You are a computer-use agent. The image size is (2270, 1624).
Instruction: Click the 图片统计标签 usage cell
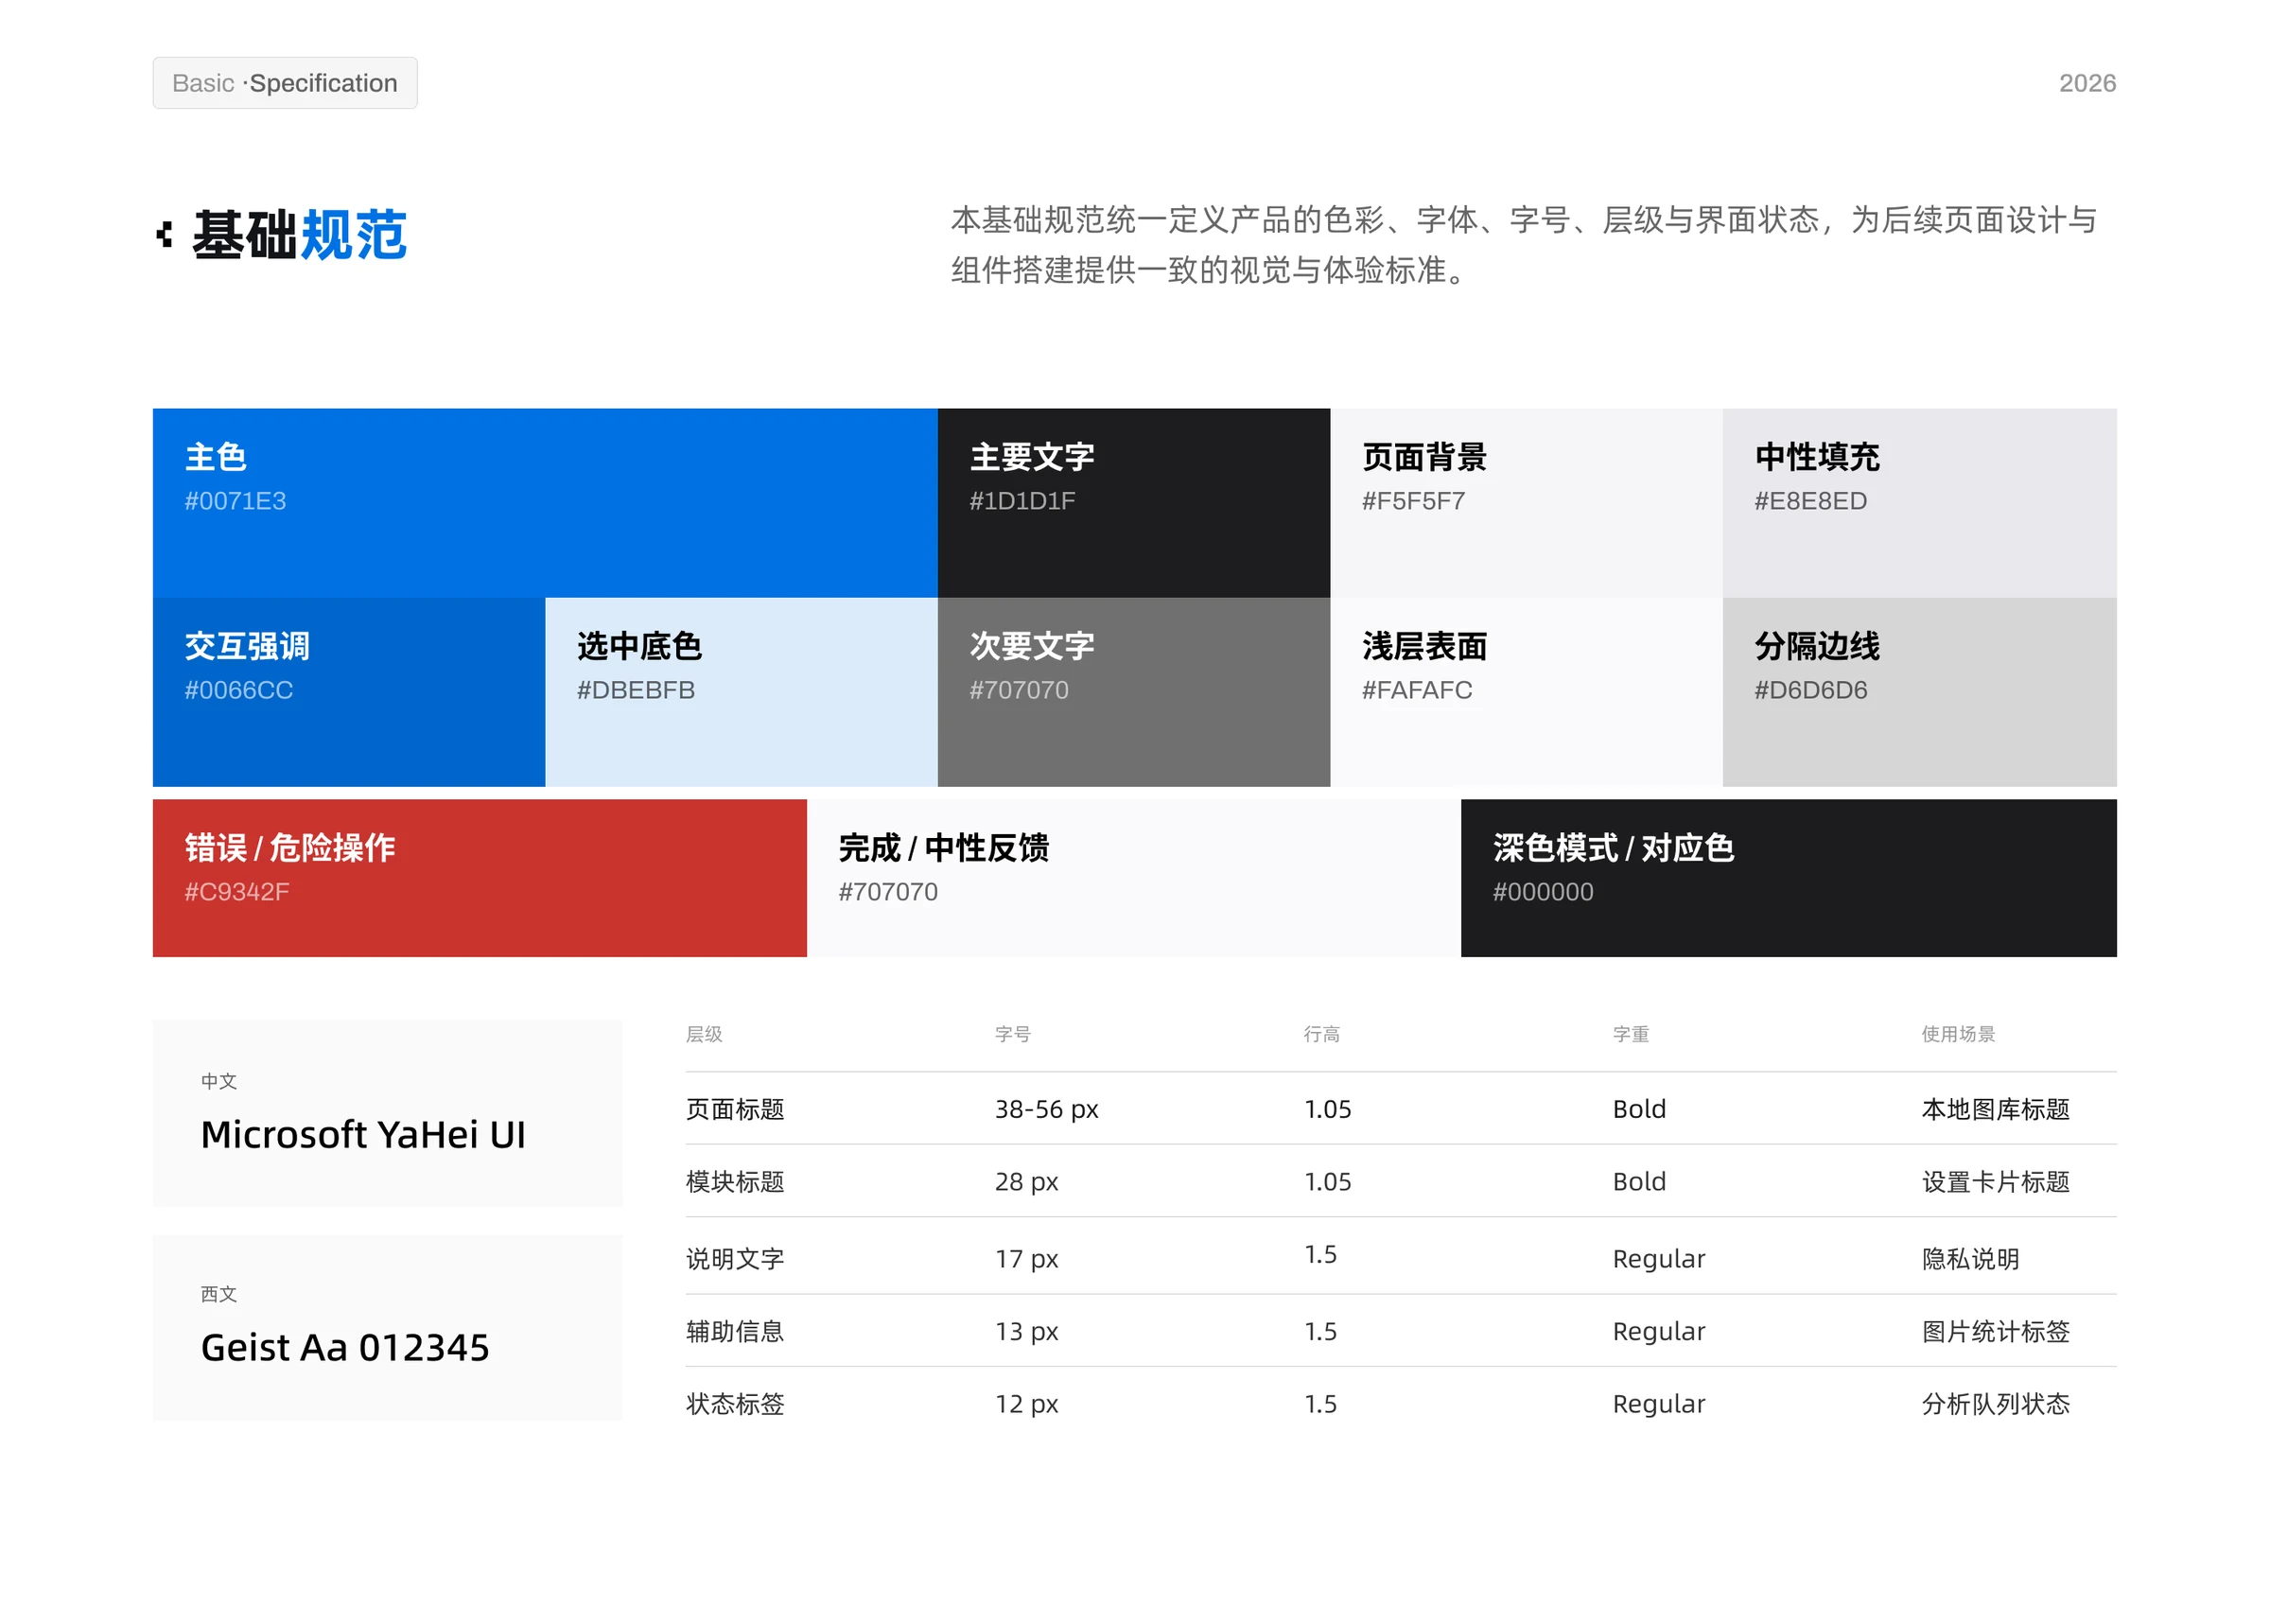pyautogui.click(x=1995, y=1331)
